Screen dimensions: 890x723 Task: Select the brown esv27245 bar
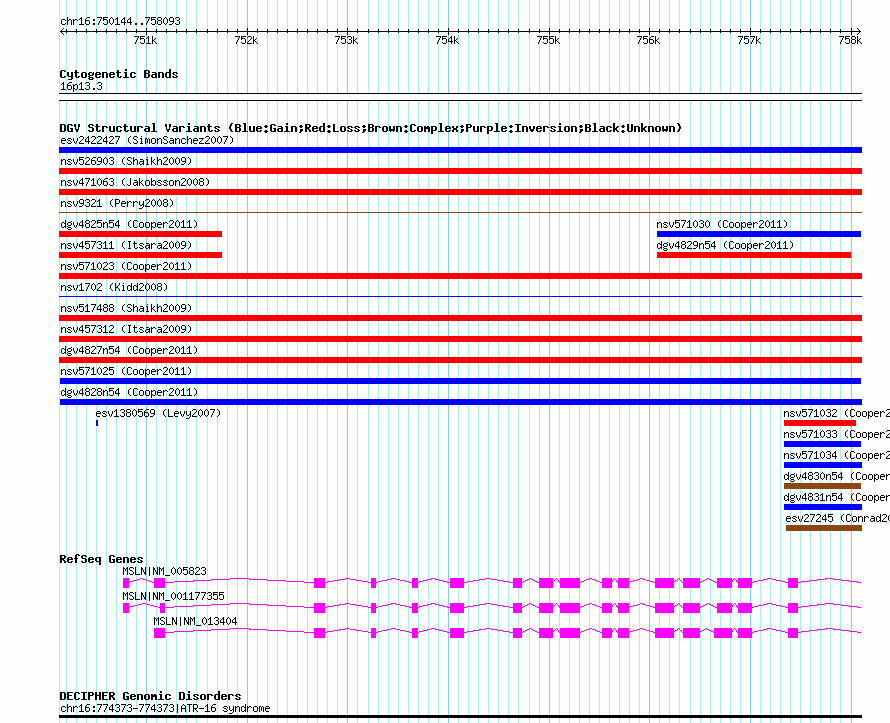pos(824,528)
